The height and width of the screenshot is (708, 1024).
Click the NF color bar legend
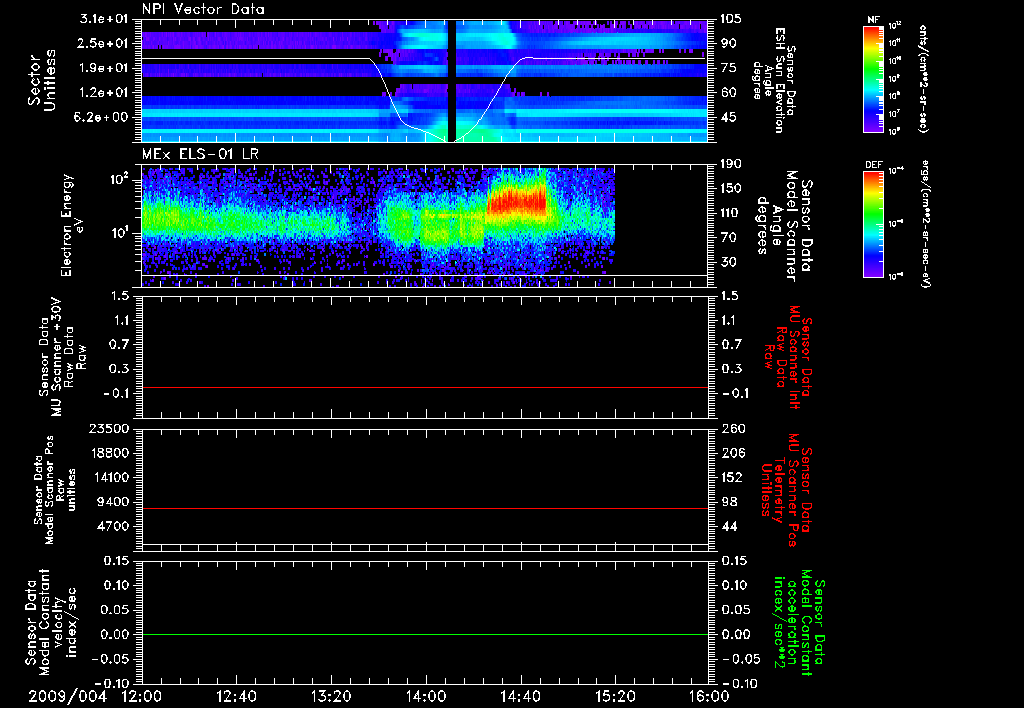874,78
